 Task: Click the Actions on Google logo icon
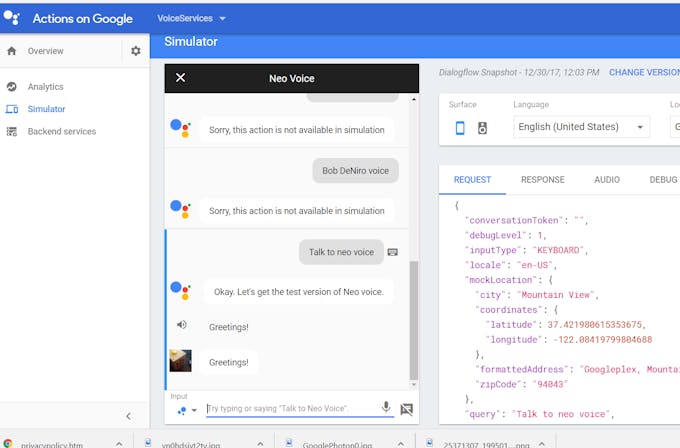click(x=11, y=18)
